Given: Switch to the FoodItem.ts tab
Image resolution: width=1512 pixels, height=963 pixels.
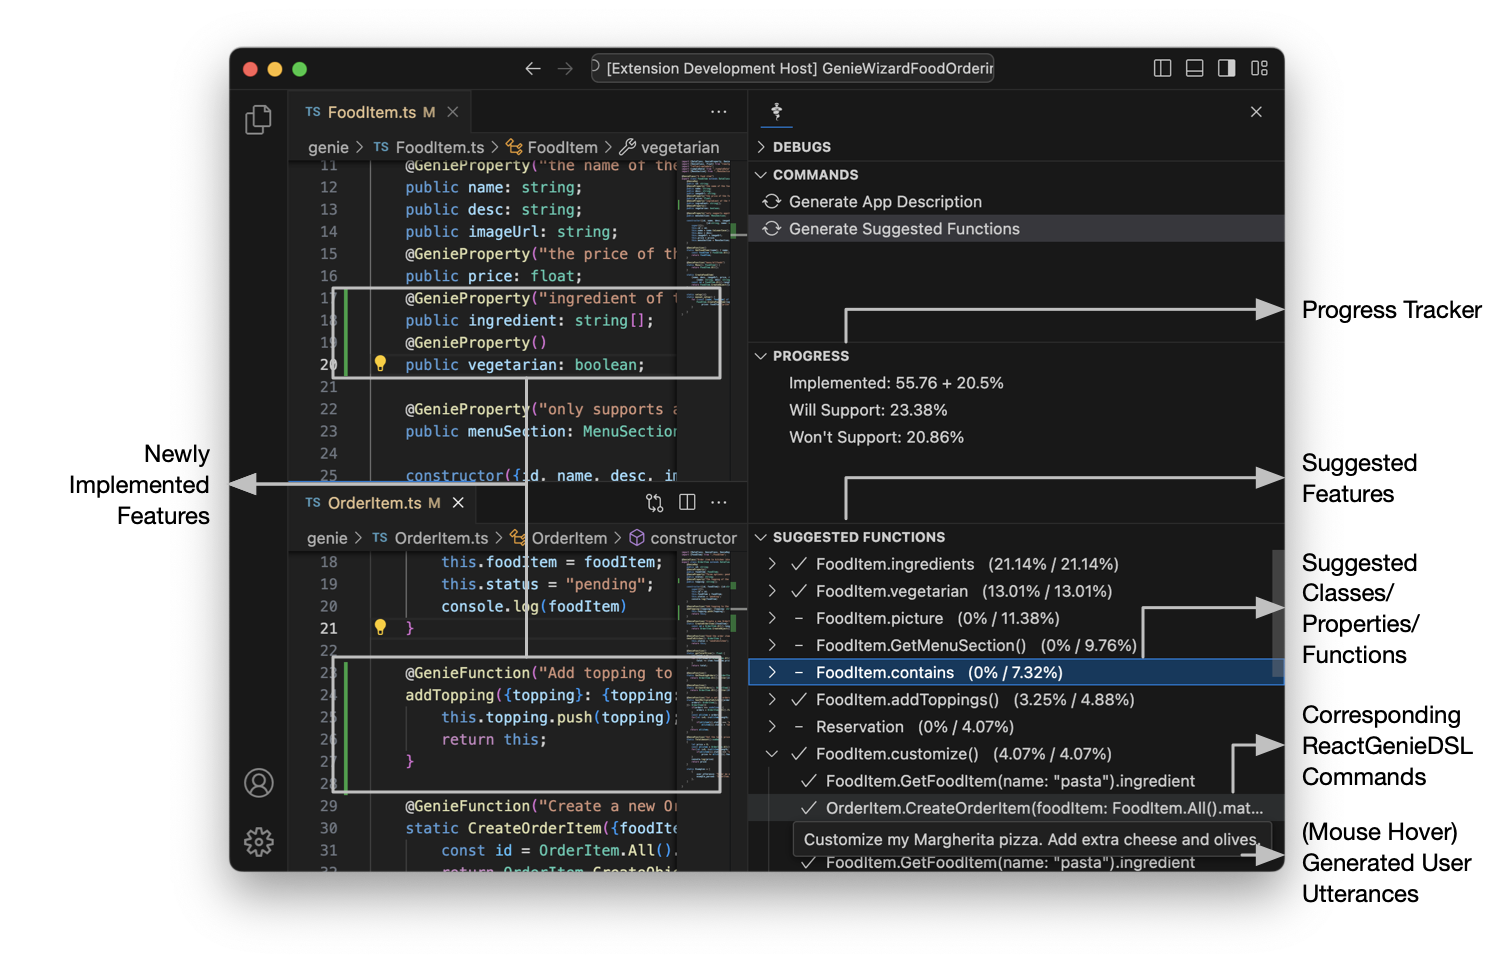Looking at the screenshot, I should (x=371, y=112).
